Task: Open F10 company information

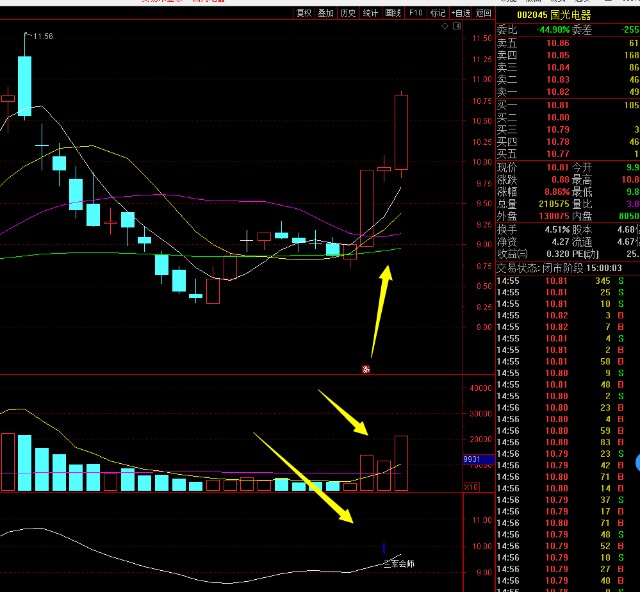Action: click(416, 13)
